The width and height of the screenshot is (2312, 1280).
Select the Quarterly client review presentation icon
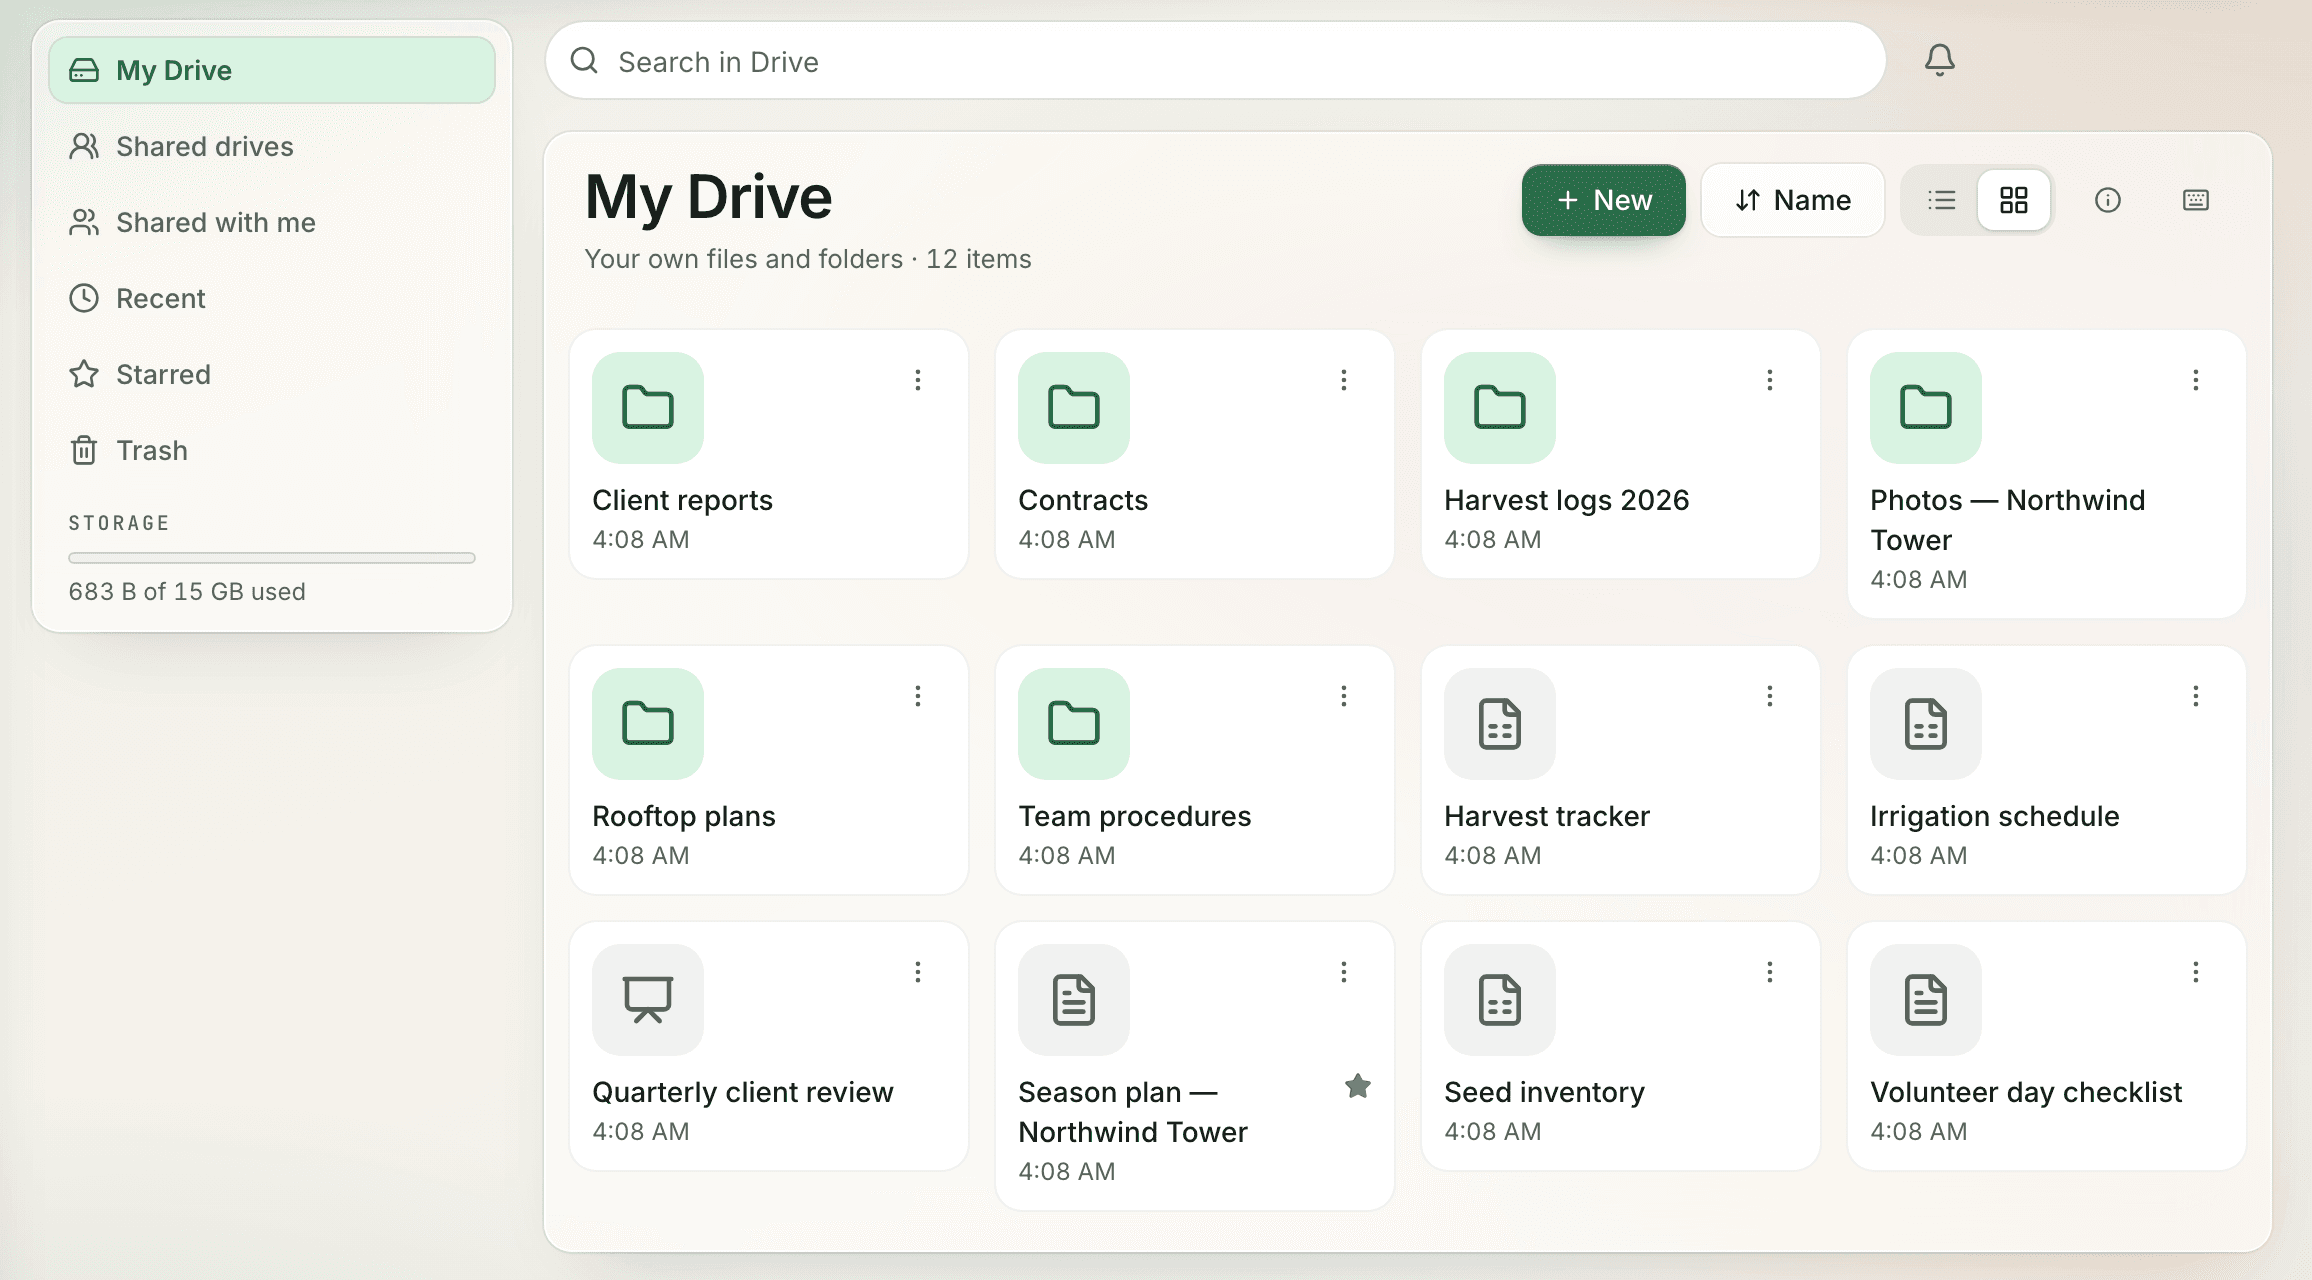point(648,1000)
